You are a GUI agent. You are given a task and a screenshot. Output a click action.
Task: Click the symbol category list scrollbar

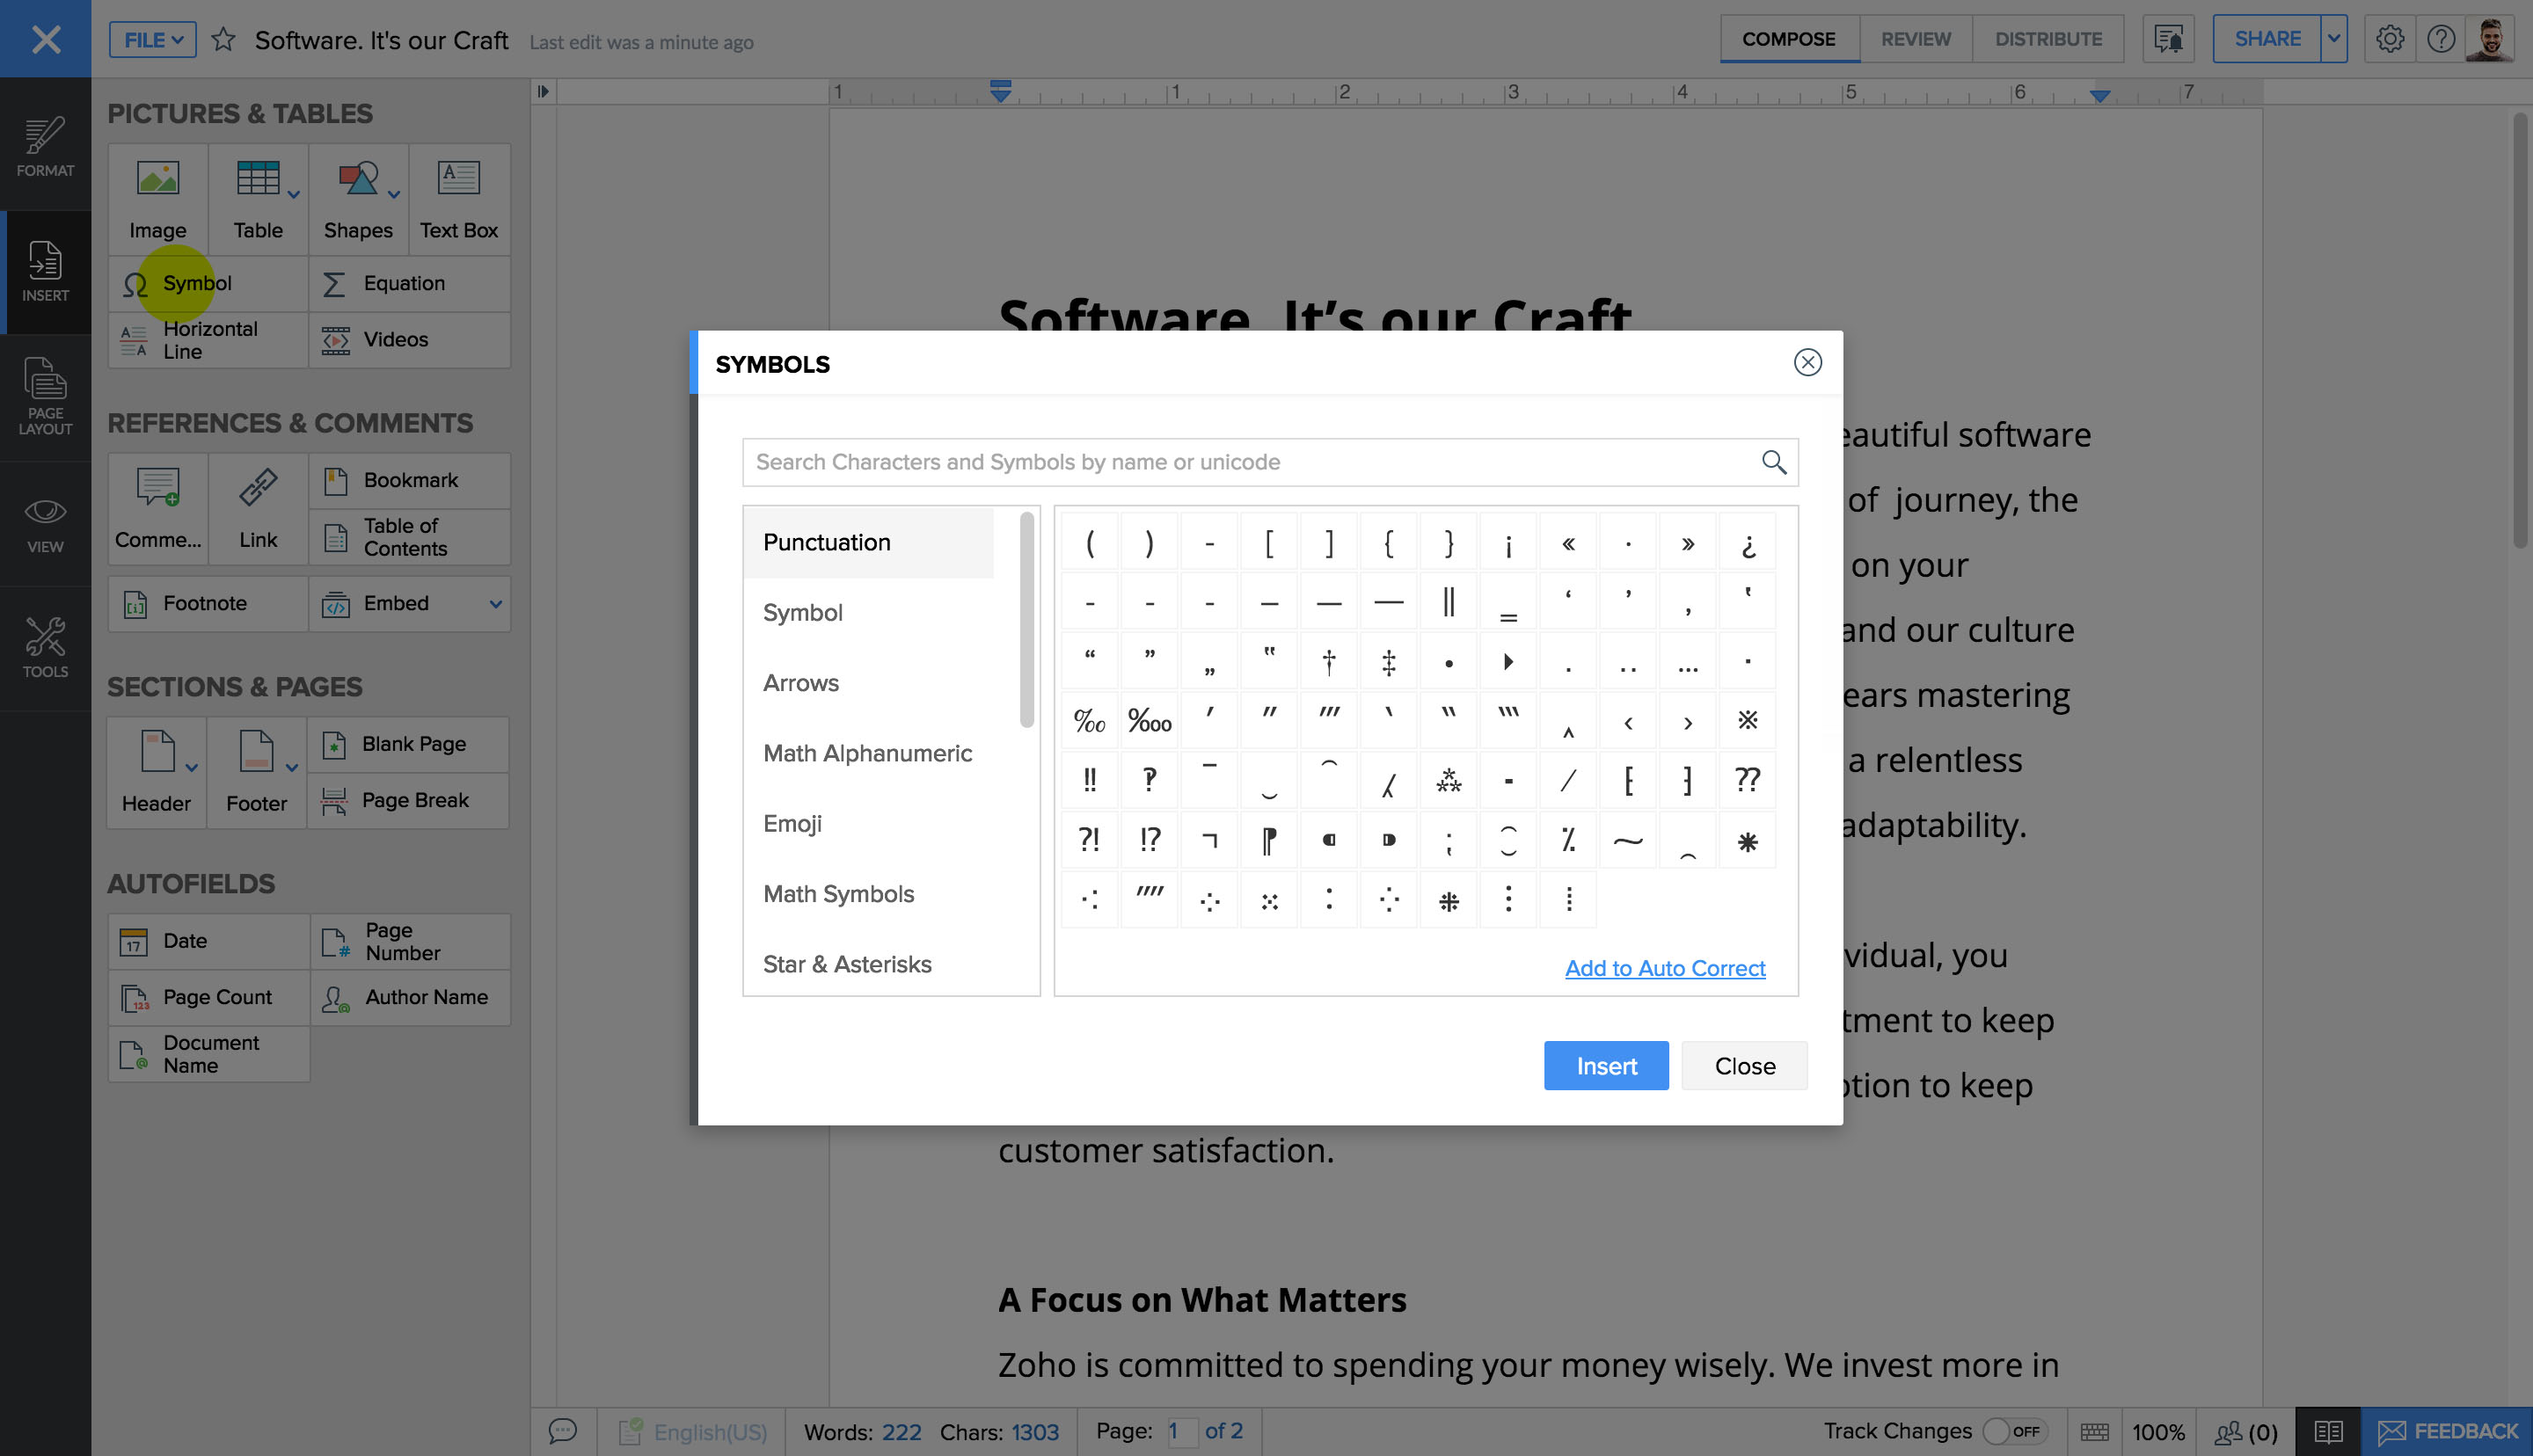click(1026, 620)
